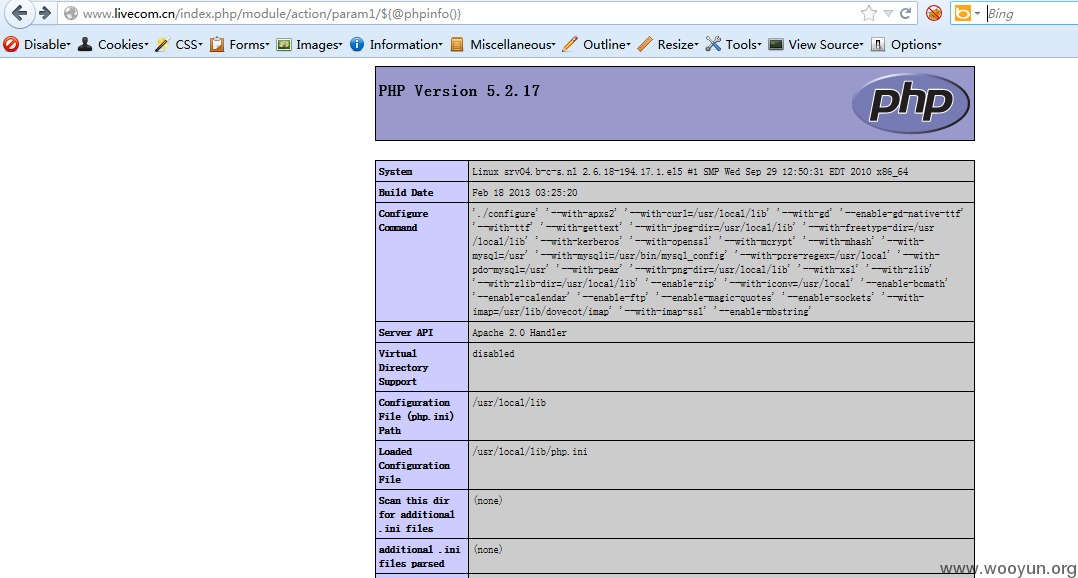Go forward with the forward arrow
The width and height of the screenshot is (1078, 578).
click(x=45, y=13)
